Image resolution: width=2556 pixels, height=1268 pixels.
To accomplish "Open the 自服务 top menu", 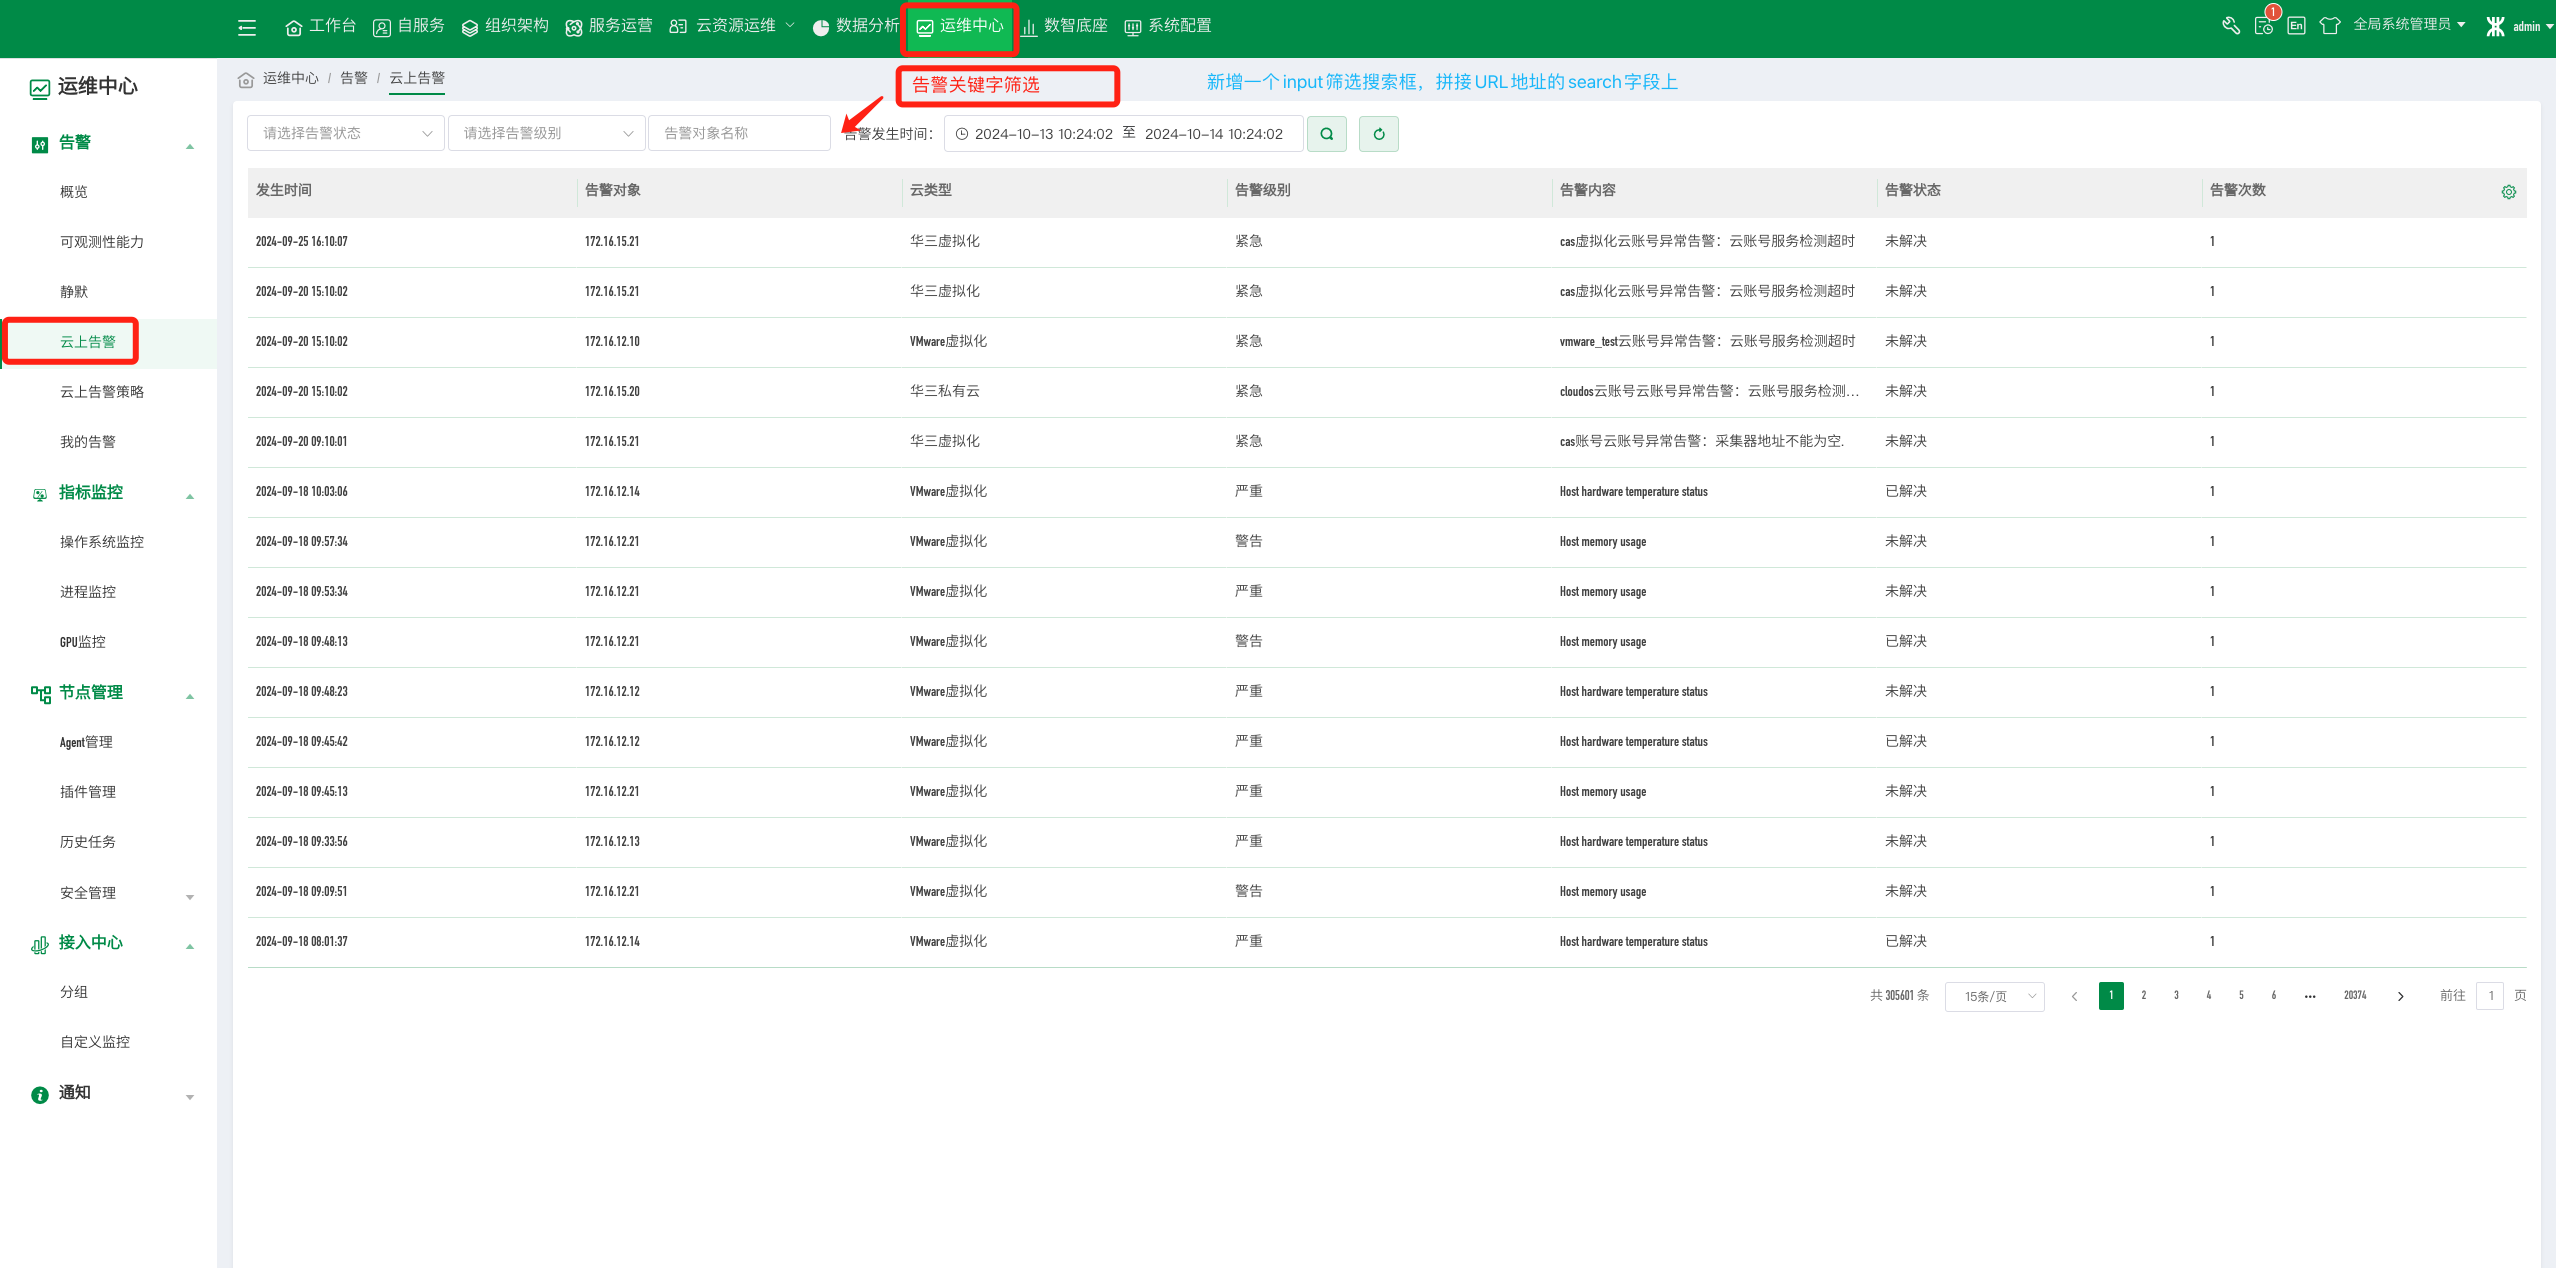I will (x=409, y=26).
